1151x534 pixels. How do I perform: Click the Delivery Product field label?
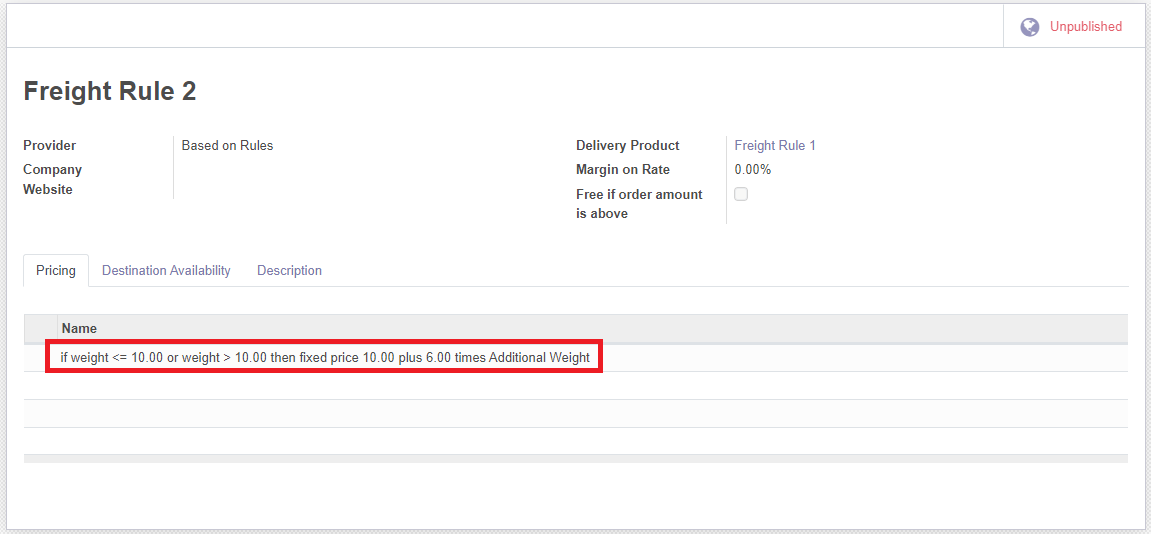tap(627, 145)
